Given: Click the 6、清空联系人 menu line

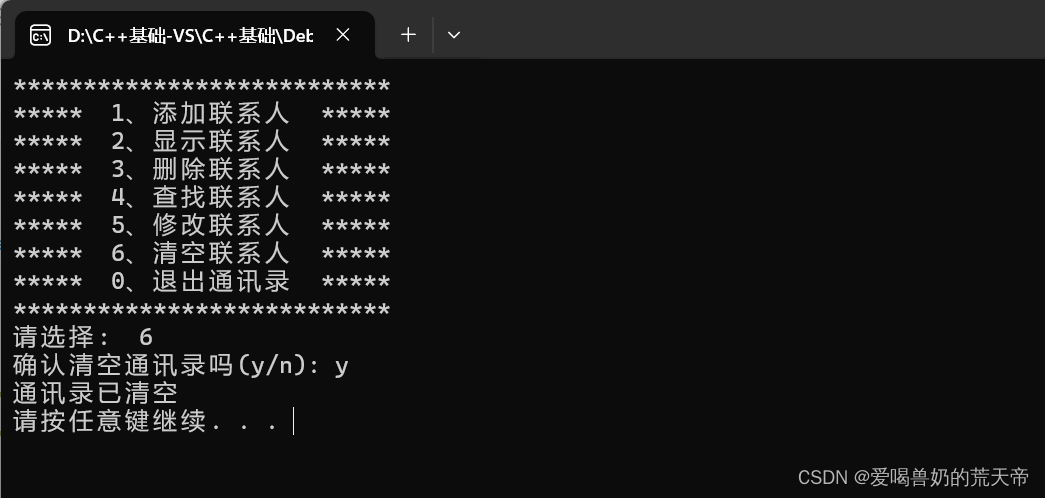Looking at the screenshot, I should pyautogui.click(x=201, y=254).
